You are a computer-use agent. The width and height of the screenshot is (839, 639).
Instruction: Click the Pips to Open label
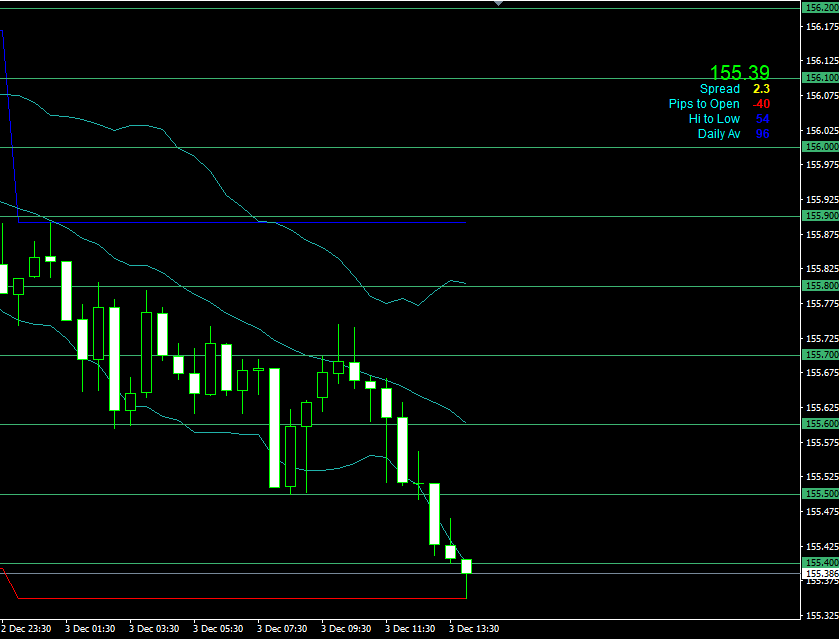pos(704,104)
